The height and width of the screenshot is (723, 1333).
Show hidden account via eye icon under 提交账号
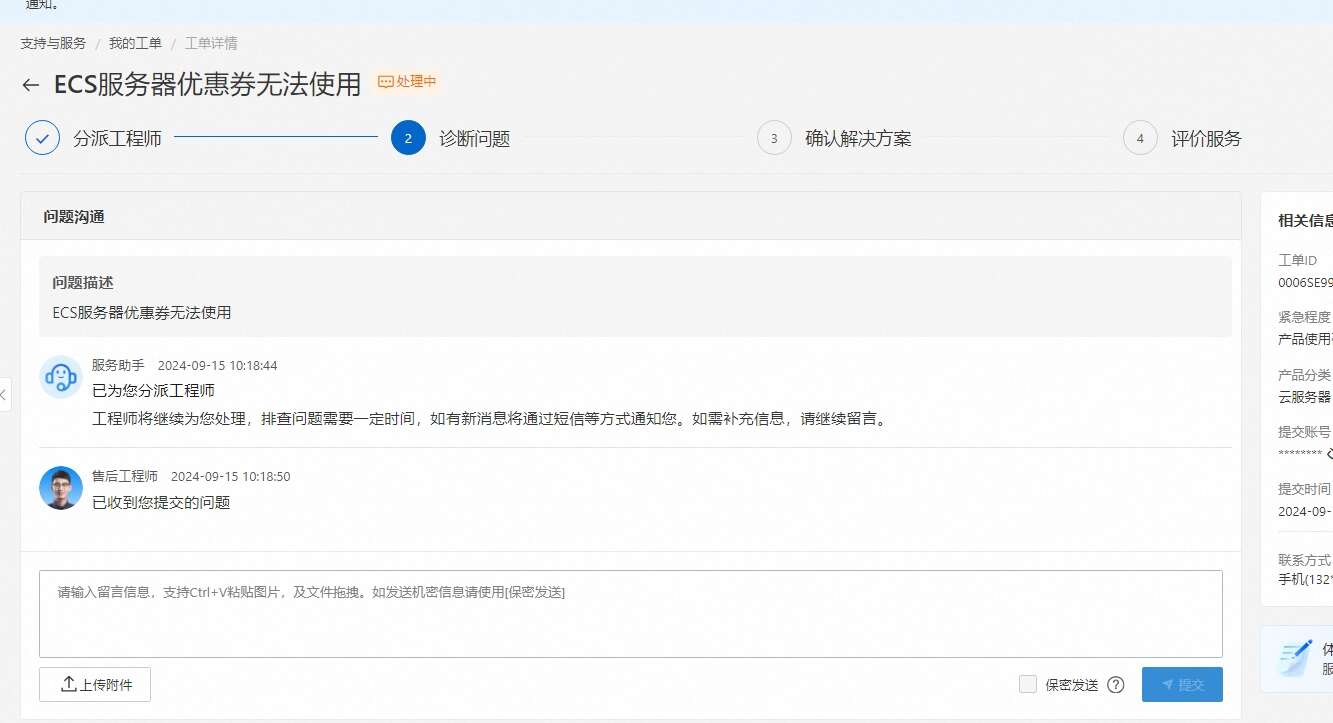point(1329,454)
